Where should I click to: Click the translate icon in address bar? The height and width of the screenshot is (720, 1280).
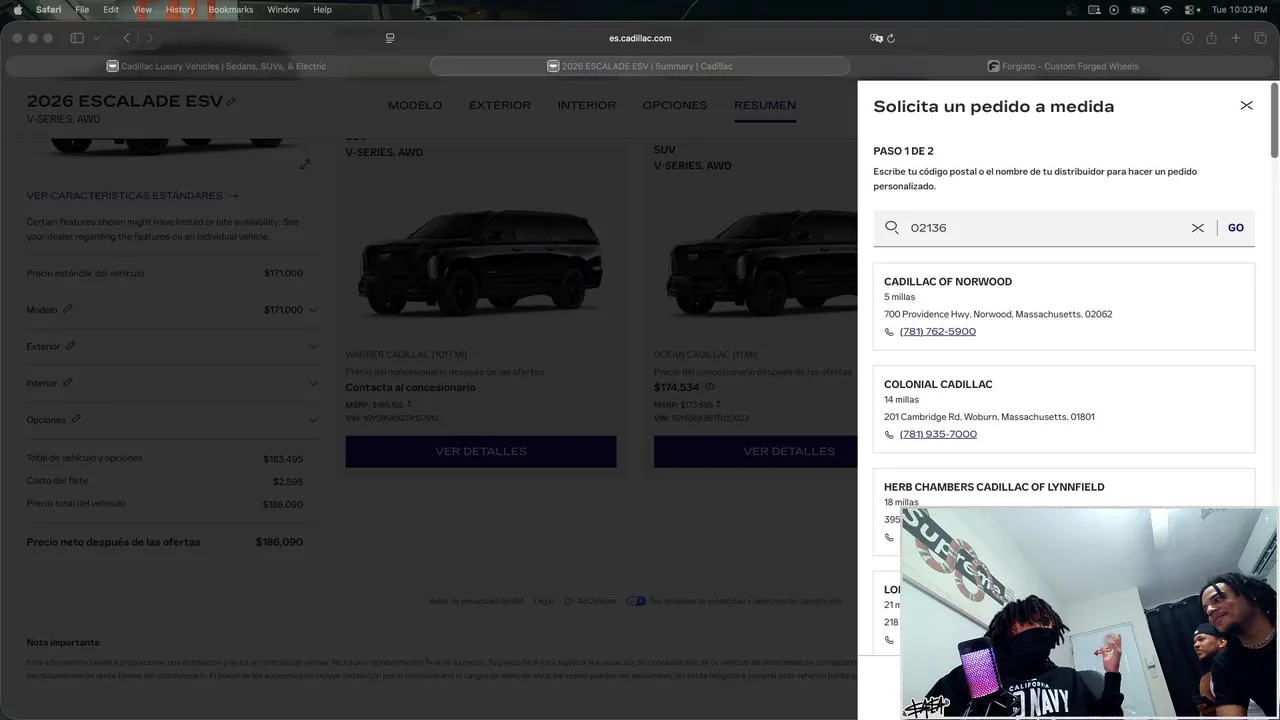pos(876,38)
